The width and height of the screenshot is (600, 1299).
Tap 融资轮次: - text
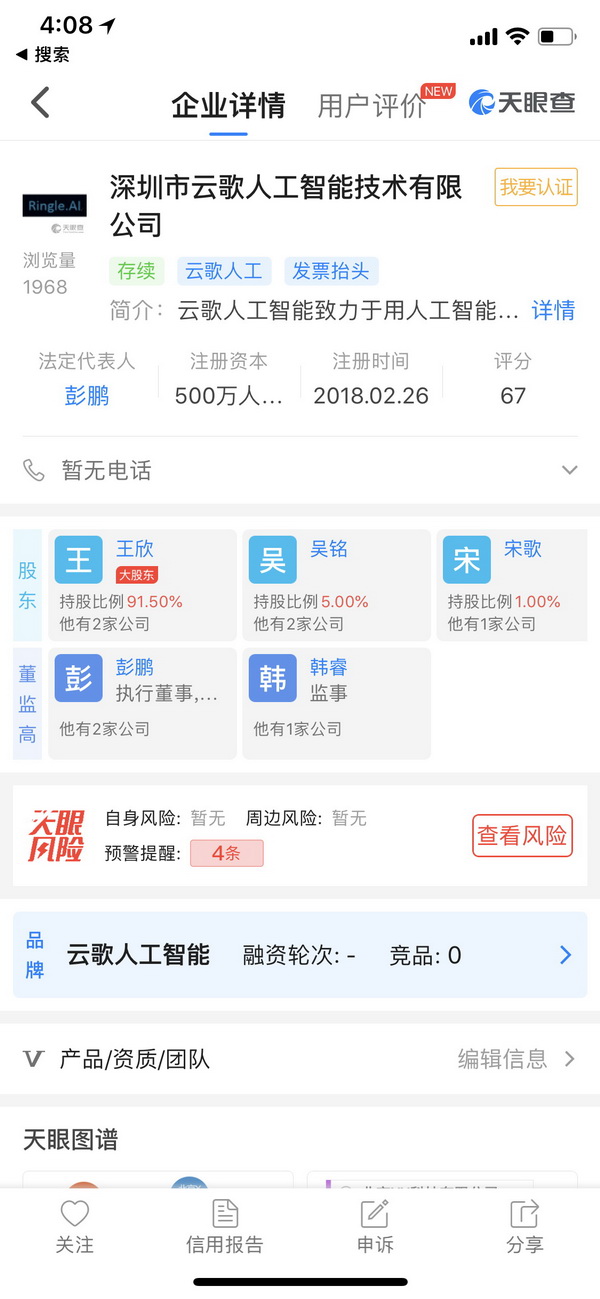[299, 956]
